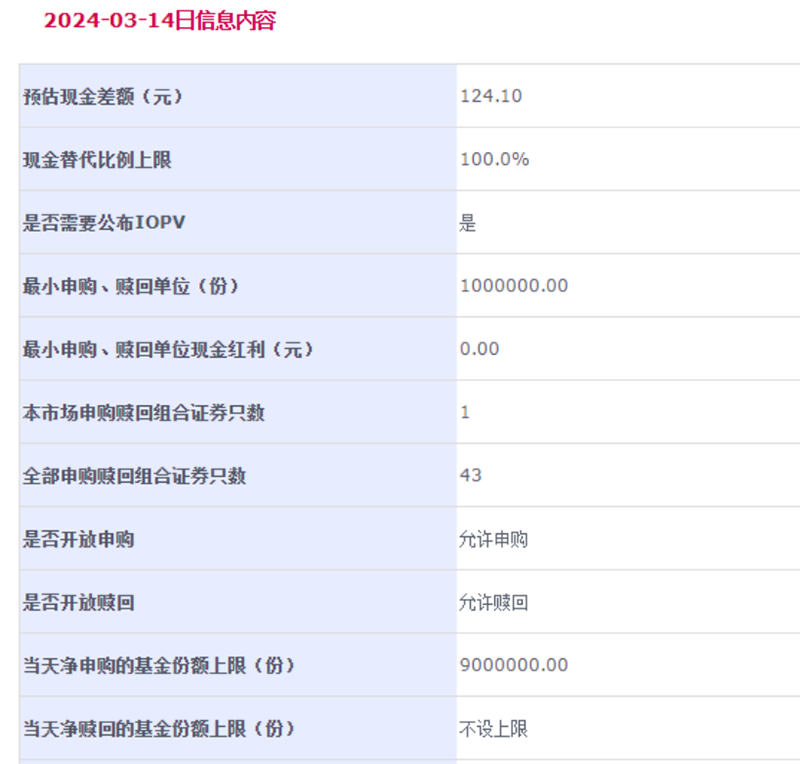This screenshot has height=764, width=800.
Task: Select the 最小申购、赎回单位现金红利（元） label
Action: [168, 349]
